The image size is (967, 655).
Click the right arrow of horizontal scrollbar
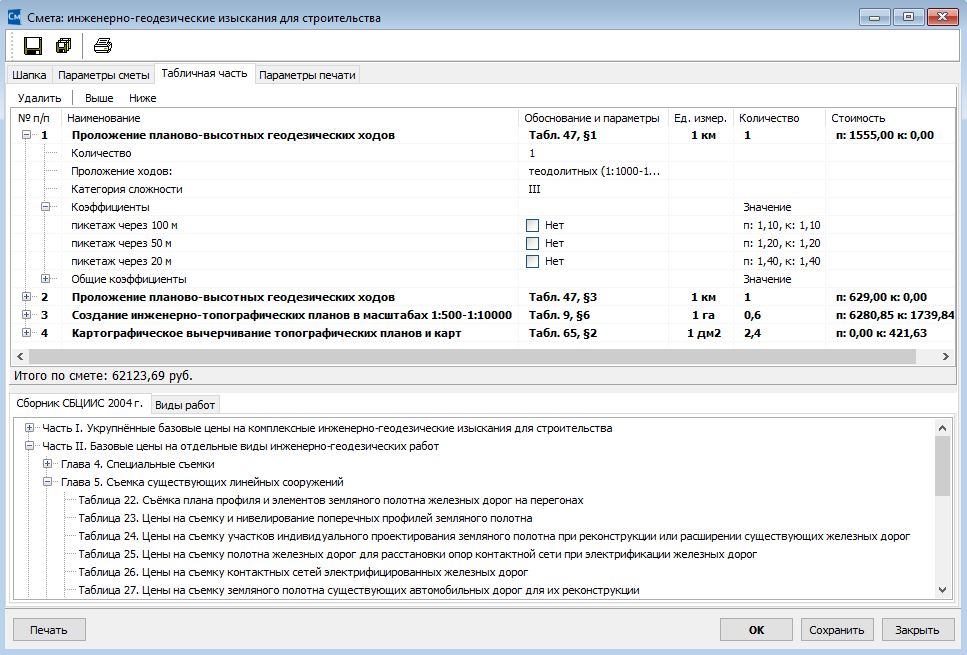coord(945,356)
